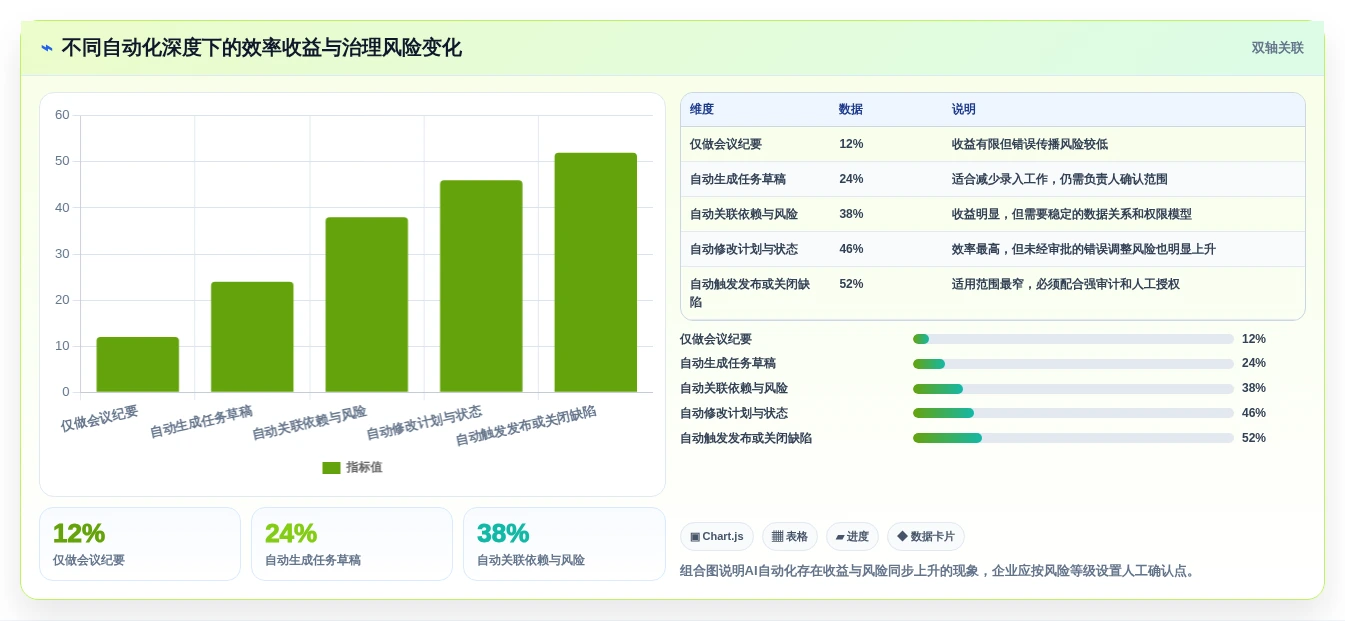Click the 12% value in table
This screenshot has width=1345, height=621.
(851, 144)
